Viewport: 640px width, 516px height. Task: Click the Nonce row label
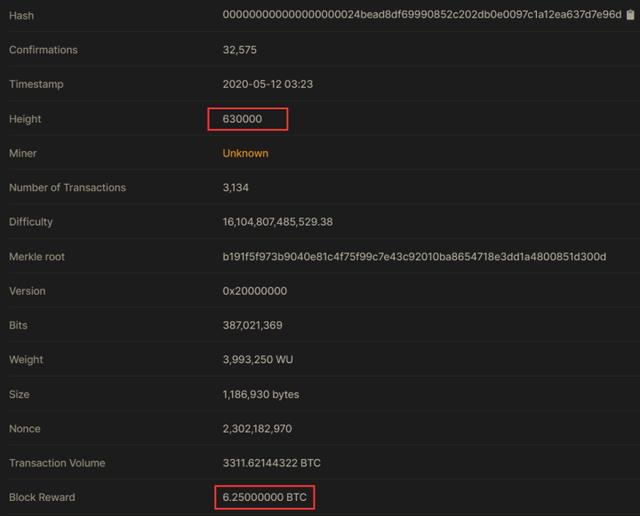[24, 429]
